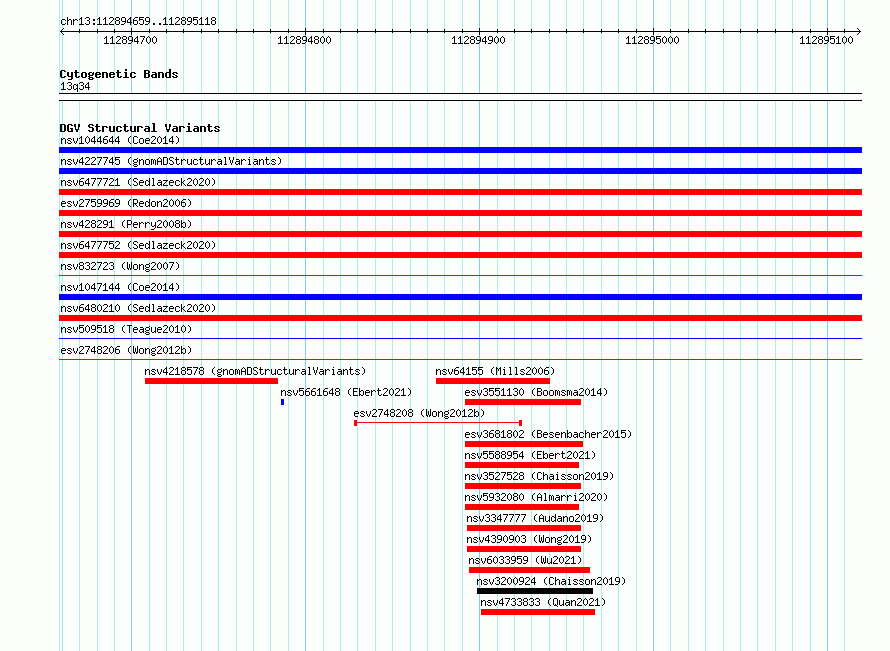Click the DGV Structural Variants track title

[140, 128]
